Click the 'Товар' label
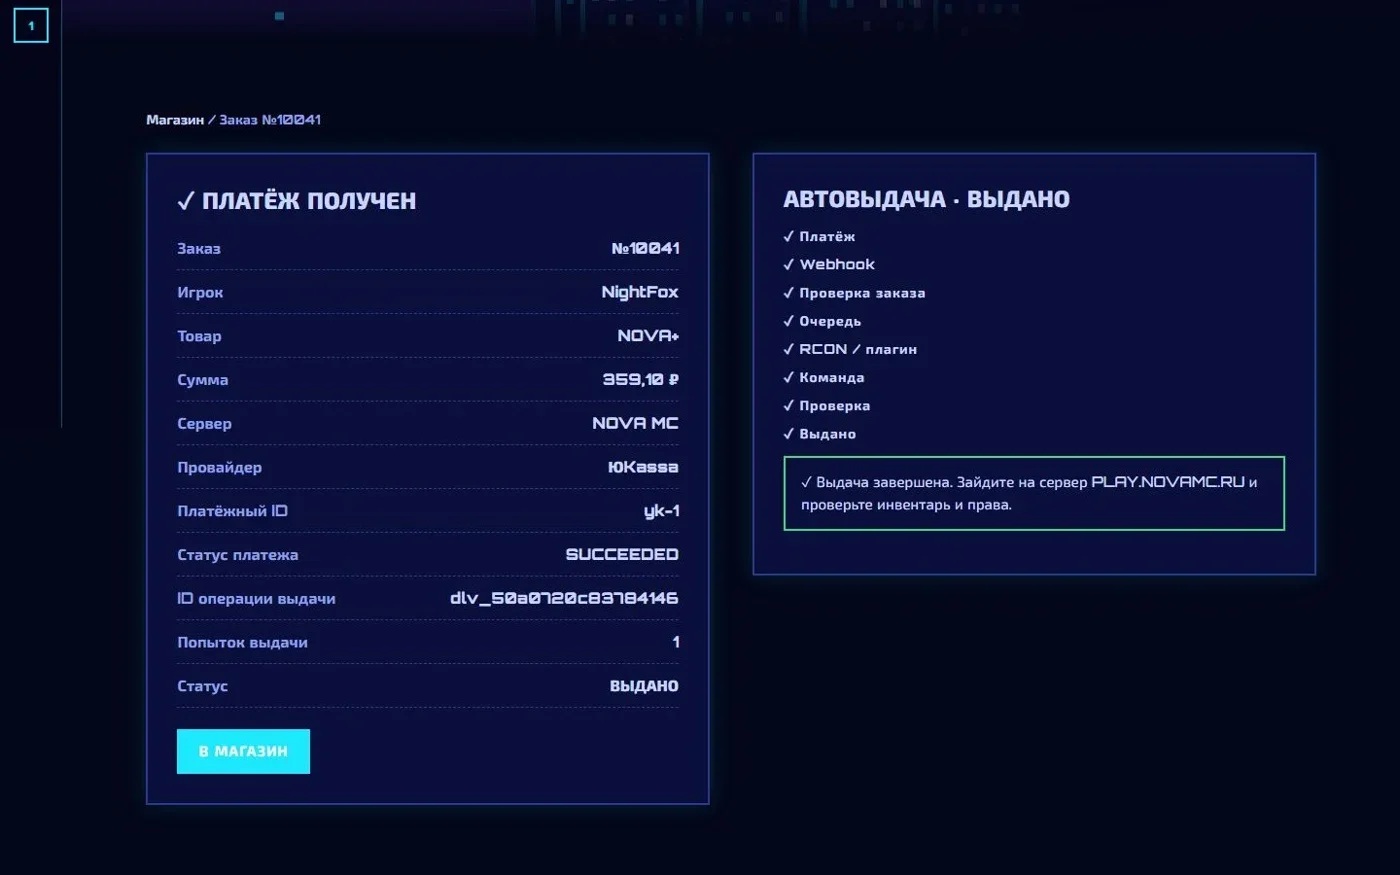The width and height of the screenshot is (1400, 875). [x=199, y=336]
